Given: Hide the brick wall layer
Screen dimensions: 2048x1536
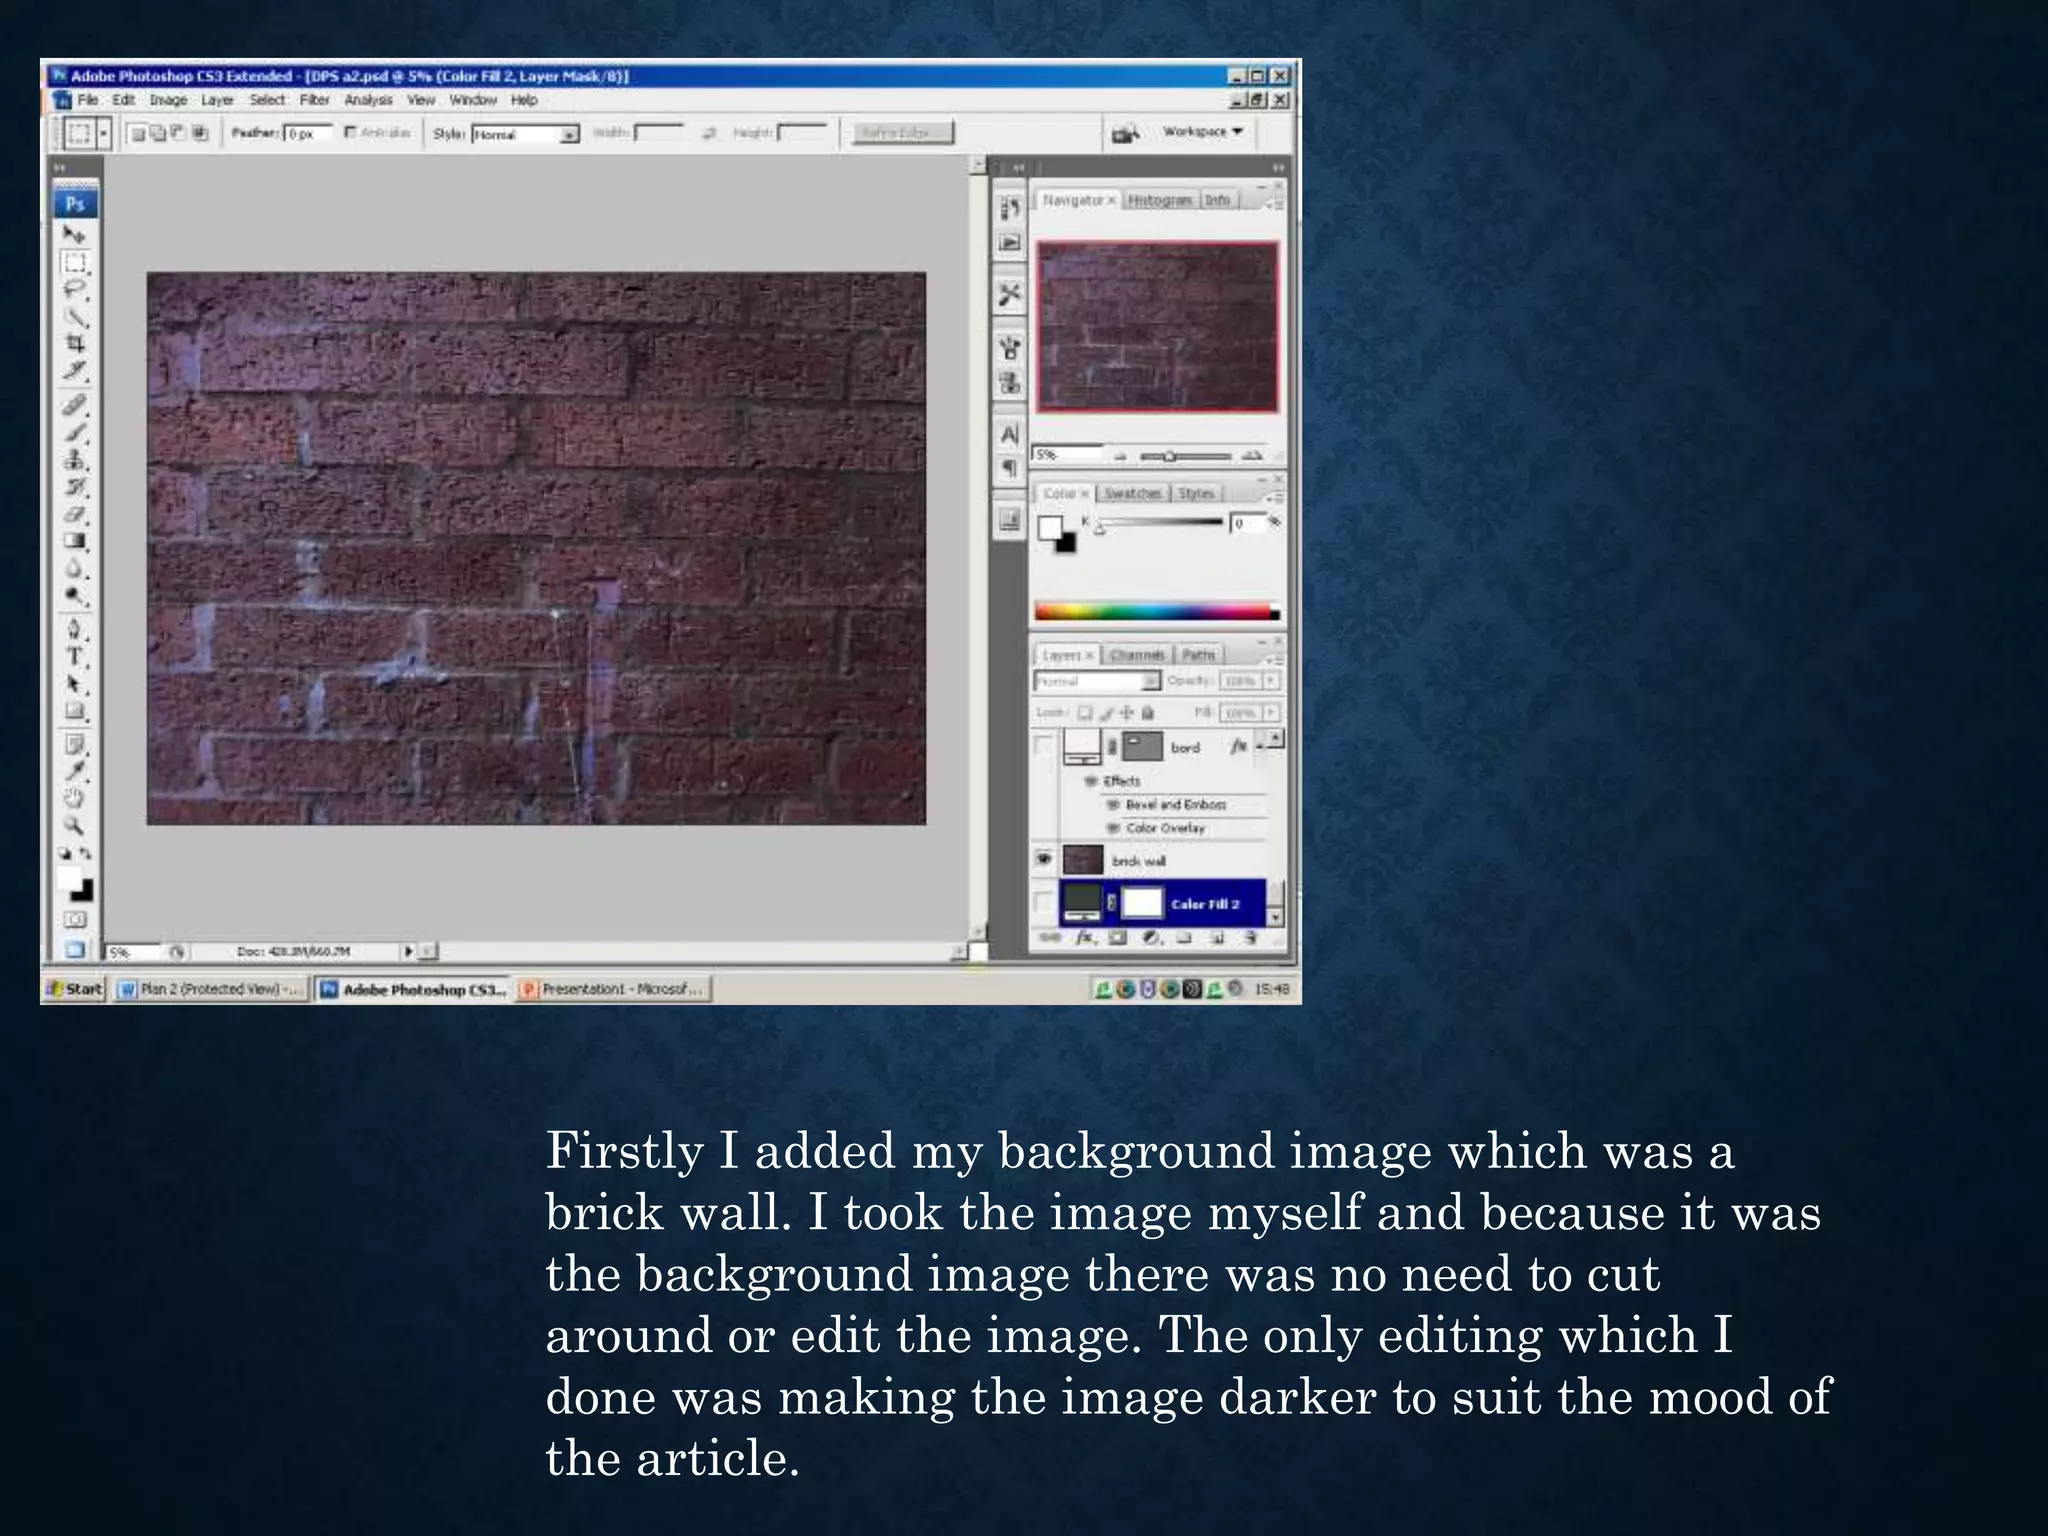Looking at the screenshot, I should [x=1044, y=859].
